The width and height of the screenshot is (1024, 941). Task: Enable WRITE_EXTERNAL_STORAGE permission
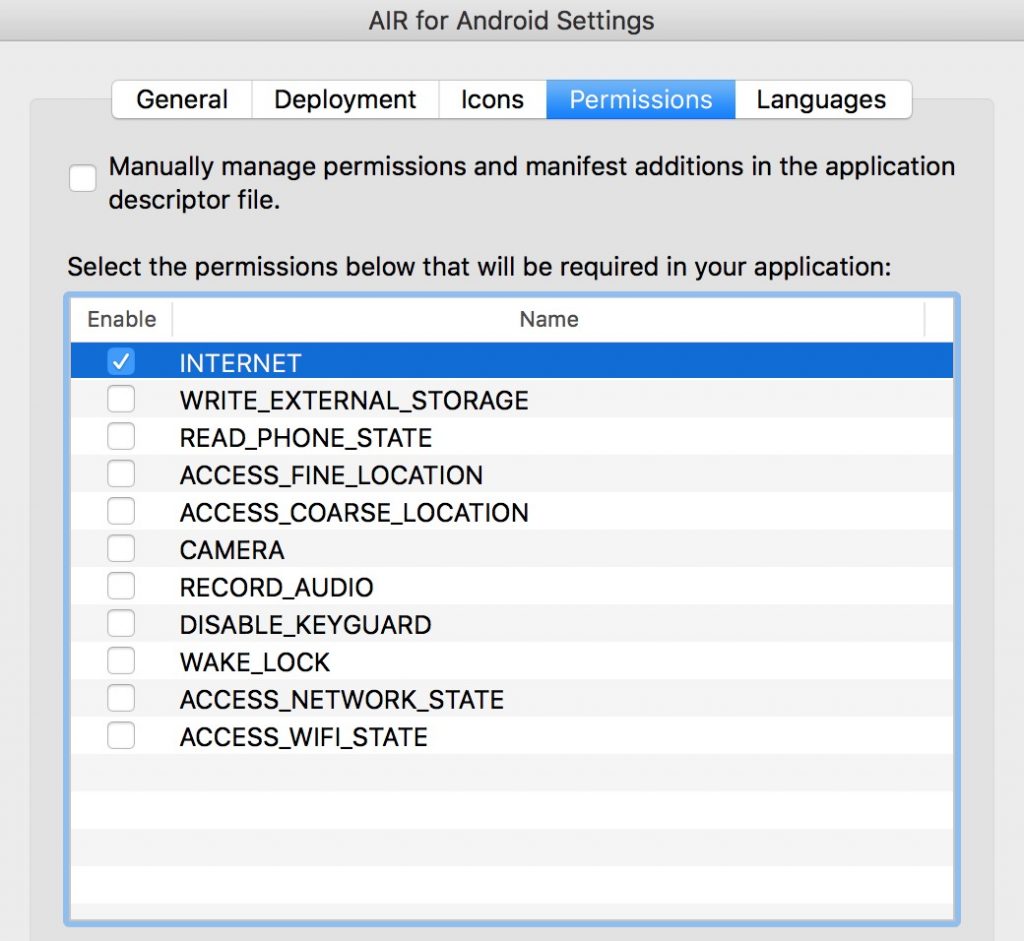coord(121,398)
